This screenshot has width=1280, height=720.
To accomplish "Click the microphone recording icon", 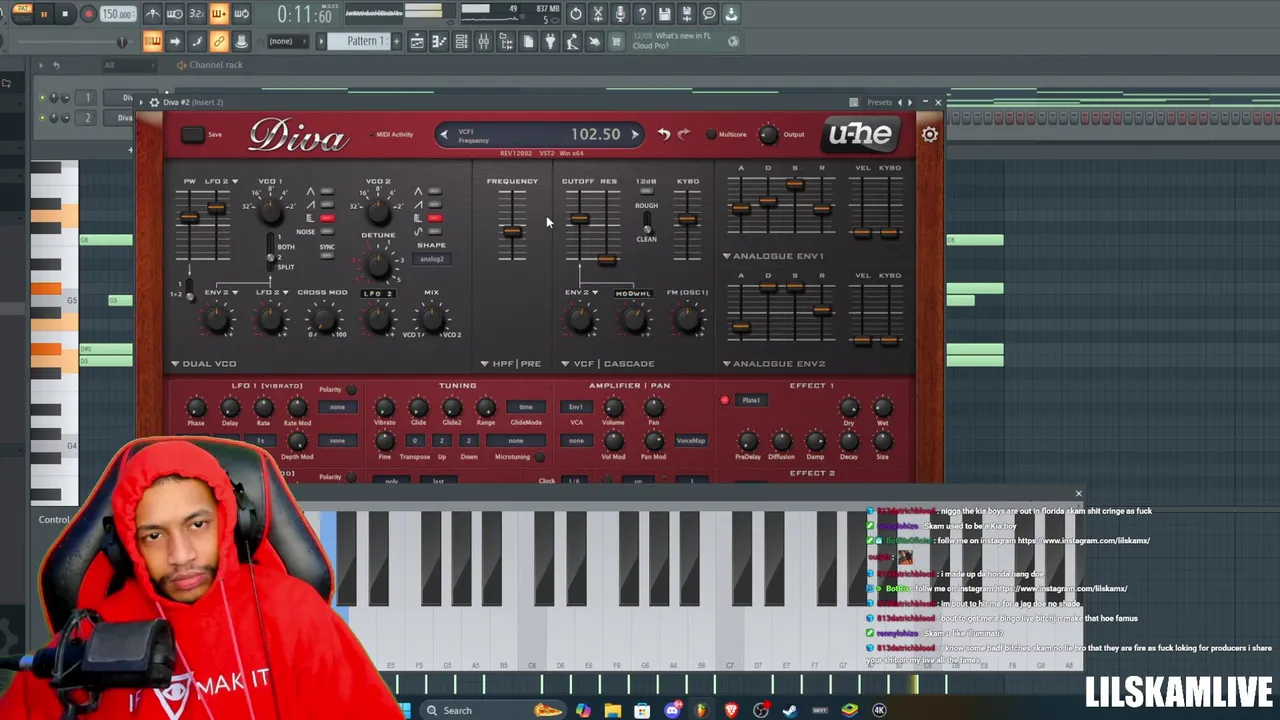I will [x=620, y=14].
